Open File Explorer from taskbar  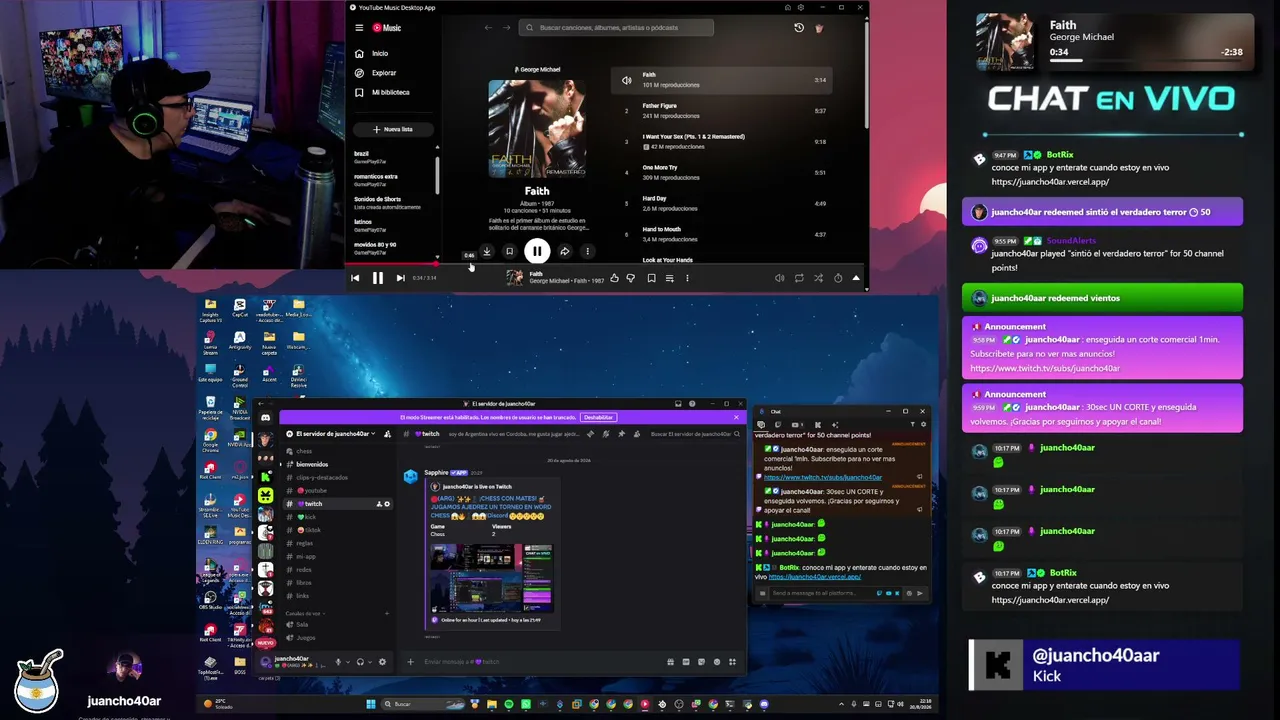pos(491,704)
